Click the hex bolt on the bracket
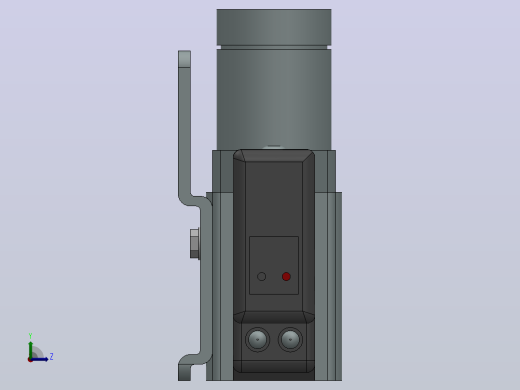The image size is (520, 390). pos(195,244)
